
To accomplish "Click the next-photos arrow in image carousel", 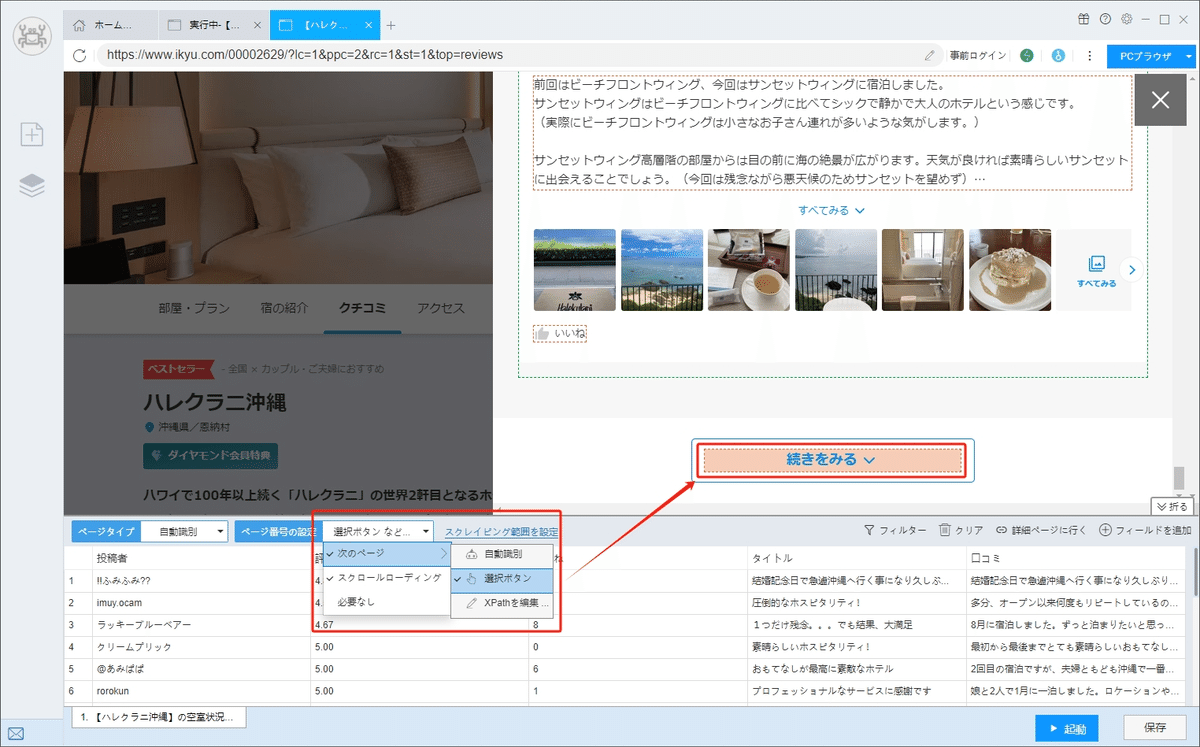I will (1131, 269).
